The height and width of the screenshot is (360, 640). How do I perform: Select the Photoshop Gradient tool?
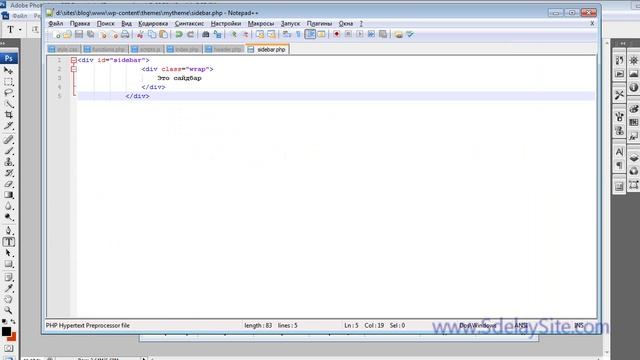8,195
